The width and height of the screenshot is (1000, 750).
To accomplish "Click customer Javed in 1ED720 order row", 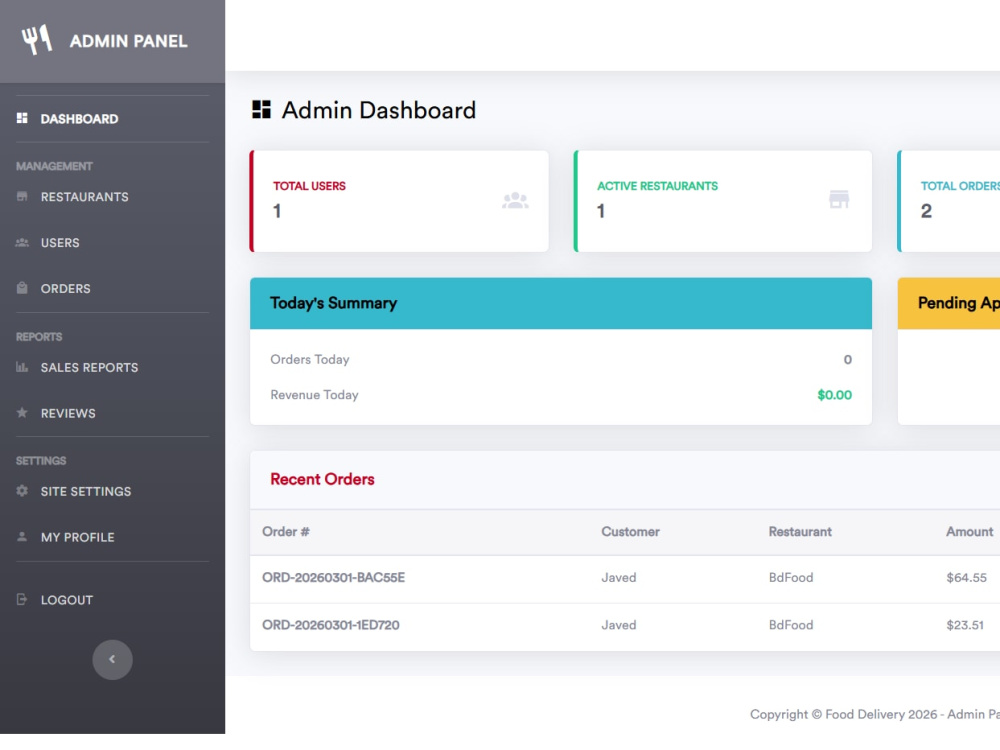I will tap(619, 625).
